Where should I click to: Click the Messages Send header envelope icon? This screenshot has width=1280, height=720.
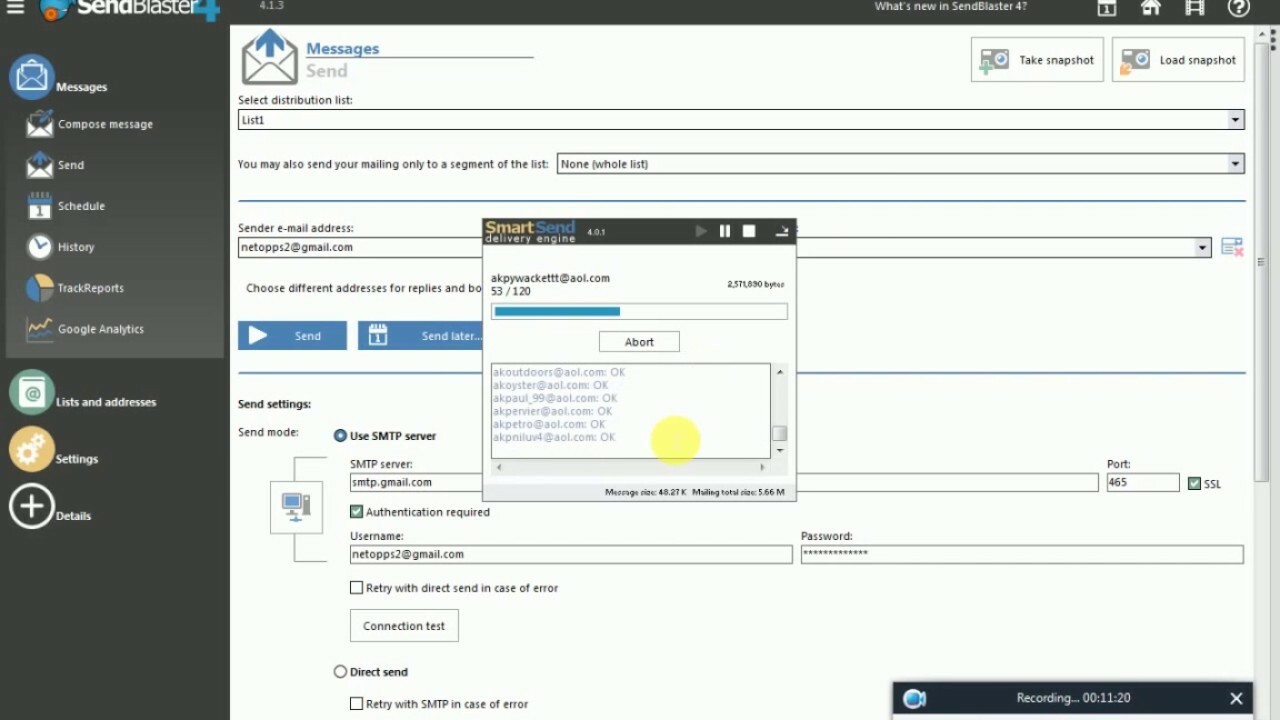click(x=270, y=58)
